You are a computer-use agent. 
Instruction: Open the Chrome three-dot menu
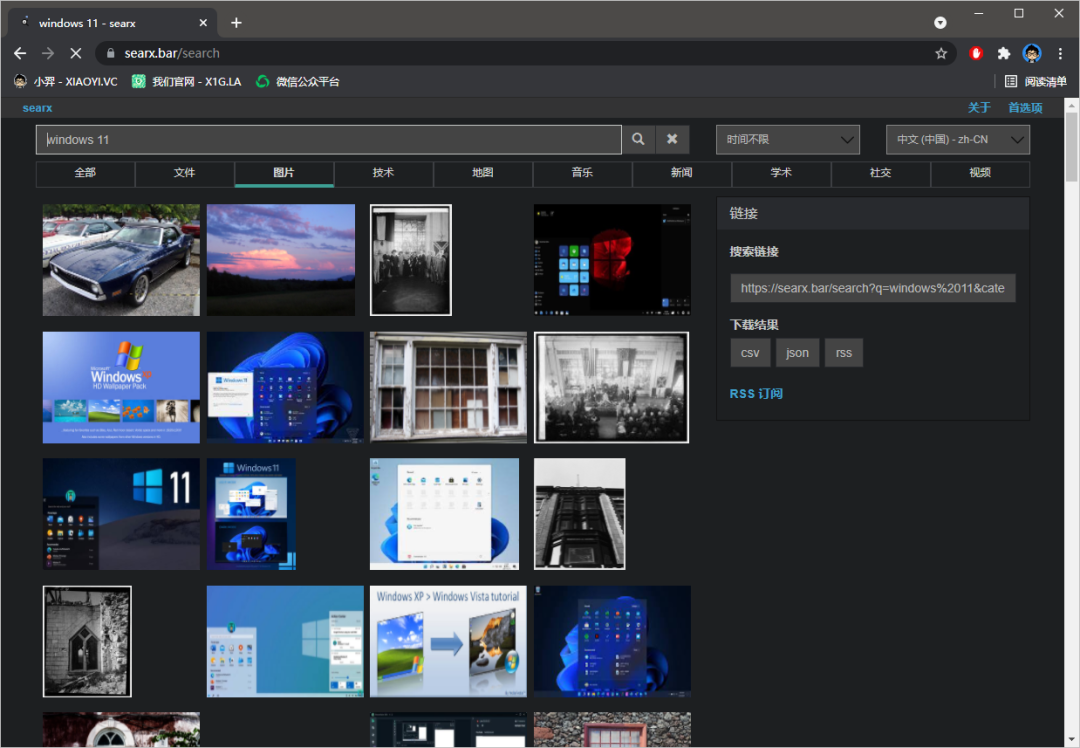[1060, 54]
